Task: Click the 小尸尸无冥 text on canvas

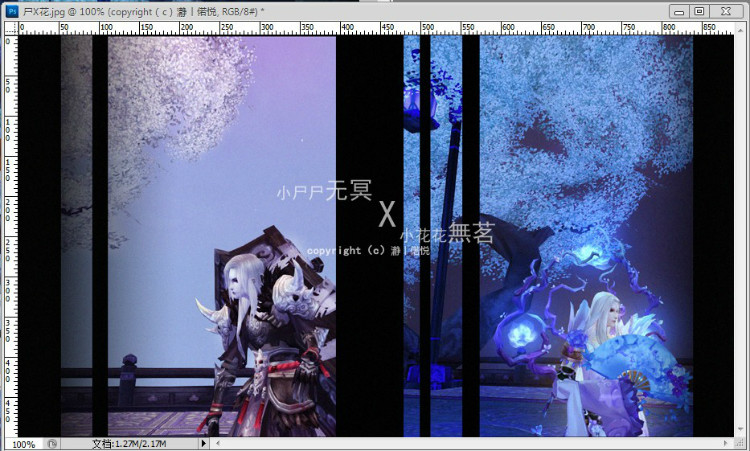Action: tap(324, 191)
